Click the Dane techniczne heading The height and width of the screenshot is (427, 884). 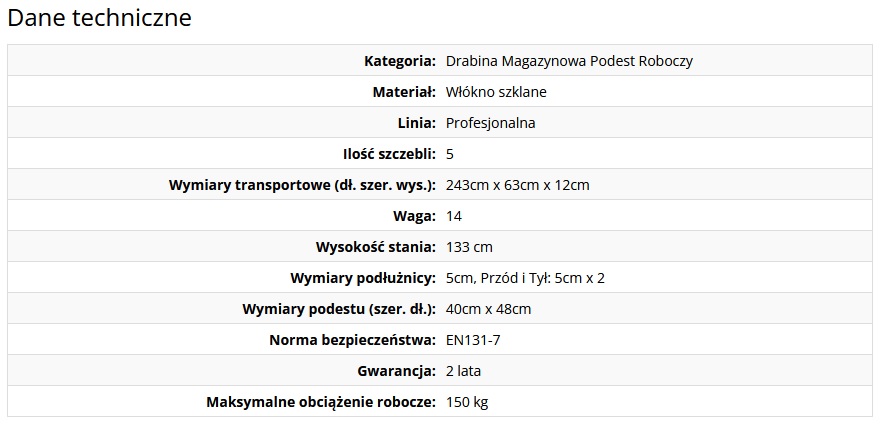tap(99, 18)
